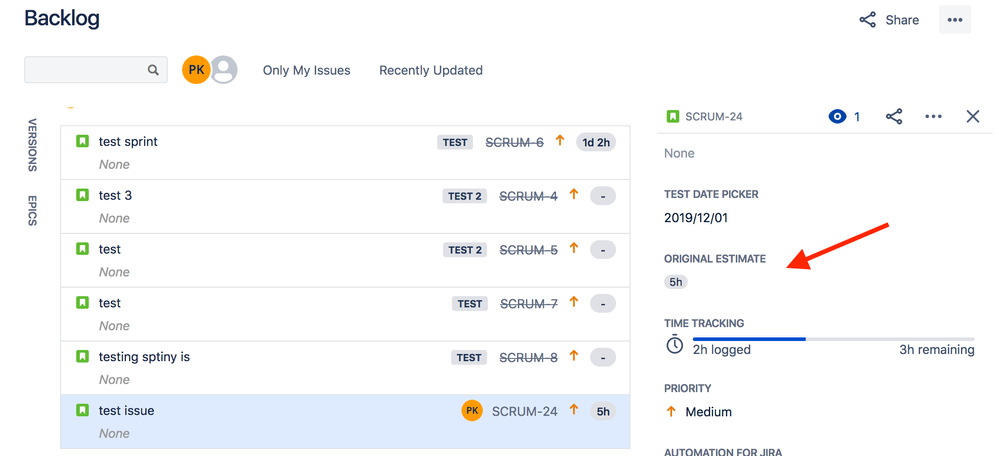This screenshot has height=456, width=999.
Task: Click the story icon of test 3 issue
Action: coord(82,195)
